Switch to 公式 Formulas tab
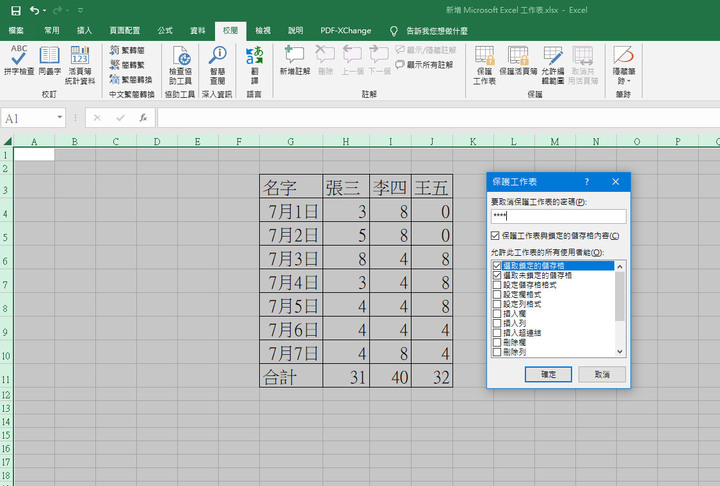Viewport: 720px width, 486px height. pos(165,30)
